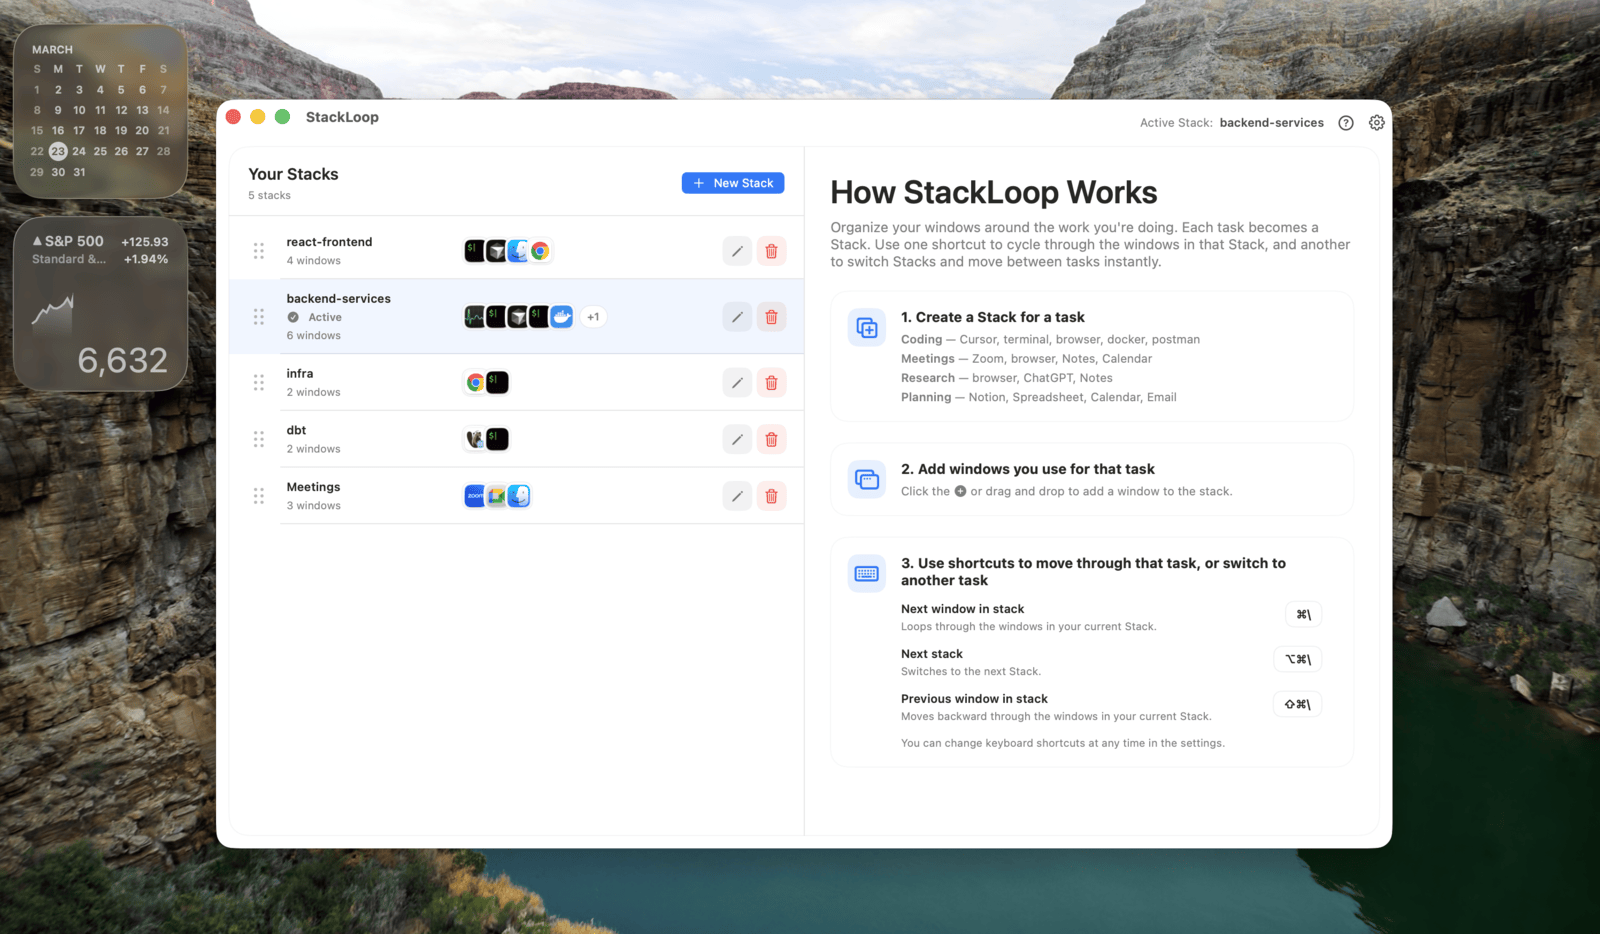This screenshot has width=1600, height=934.
Task: Select the Terminal icon in the infra stack
Action: coord(497,382)
